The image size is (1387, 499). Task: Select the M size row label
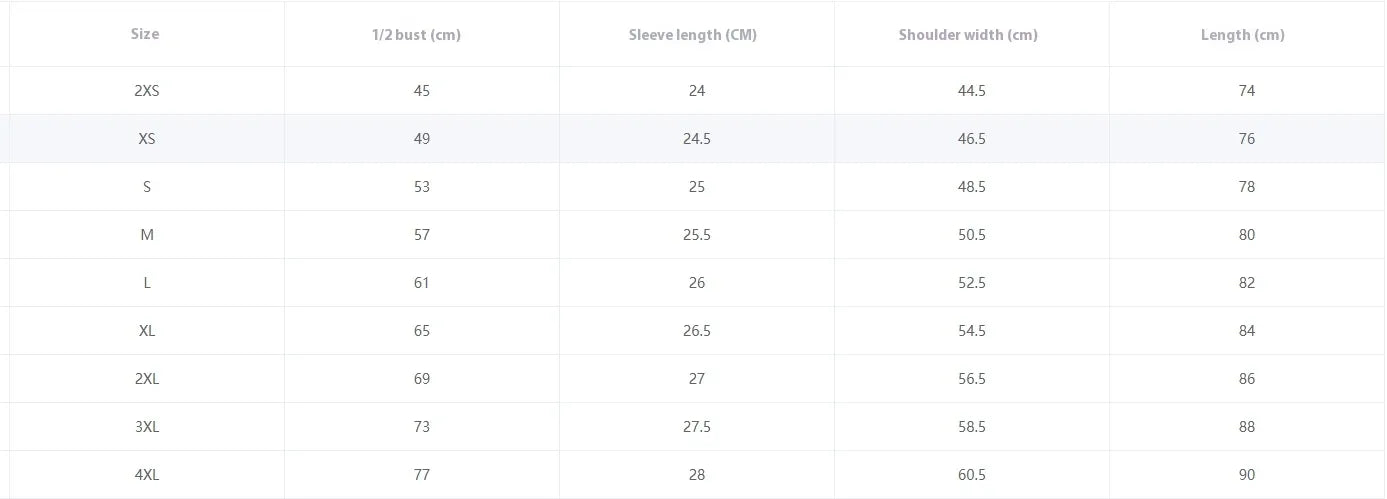[147, 235]
